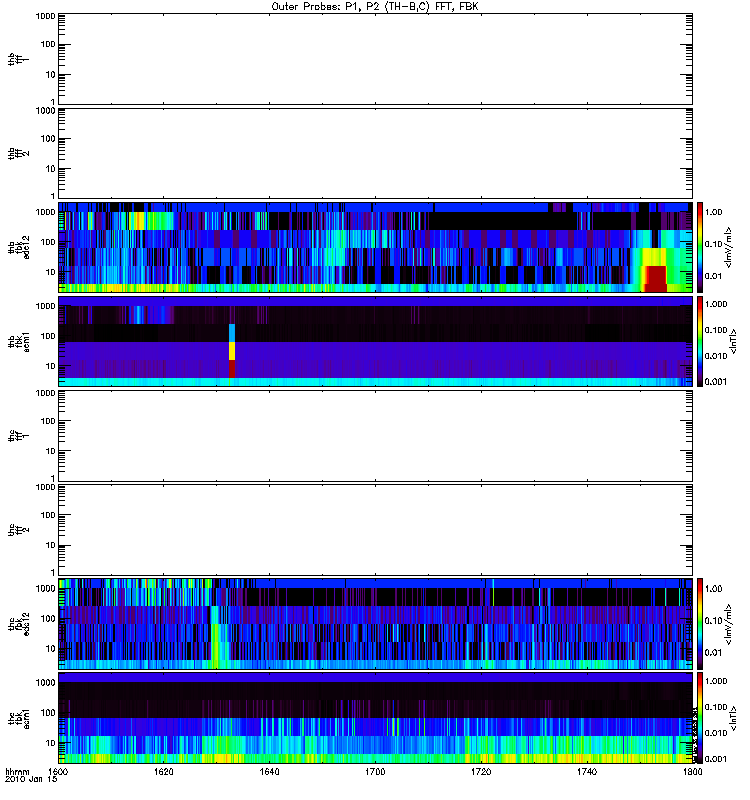750x800 pixels.
Task: Click the '<|nT|>' unit label beside thc scm1 color bar
Action: [733, 718]
